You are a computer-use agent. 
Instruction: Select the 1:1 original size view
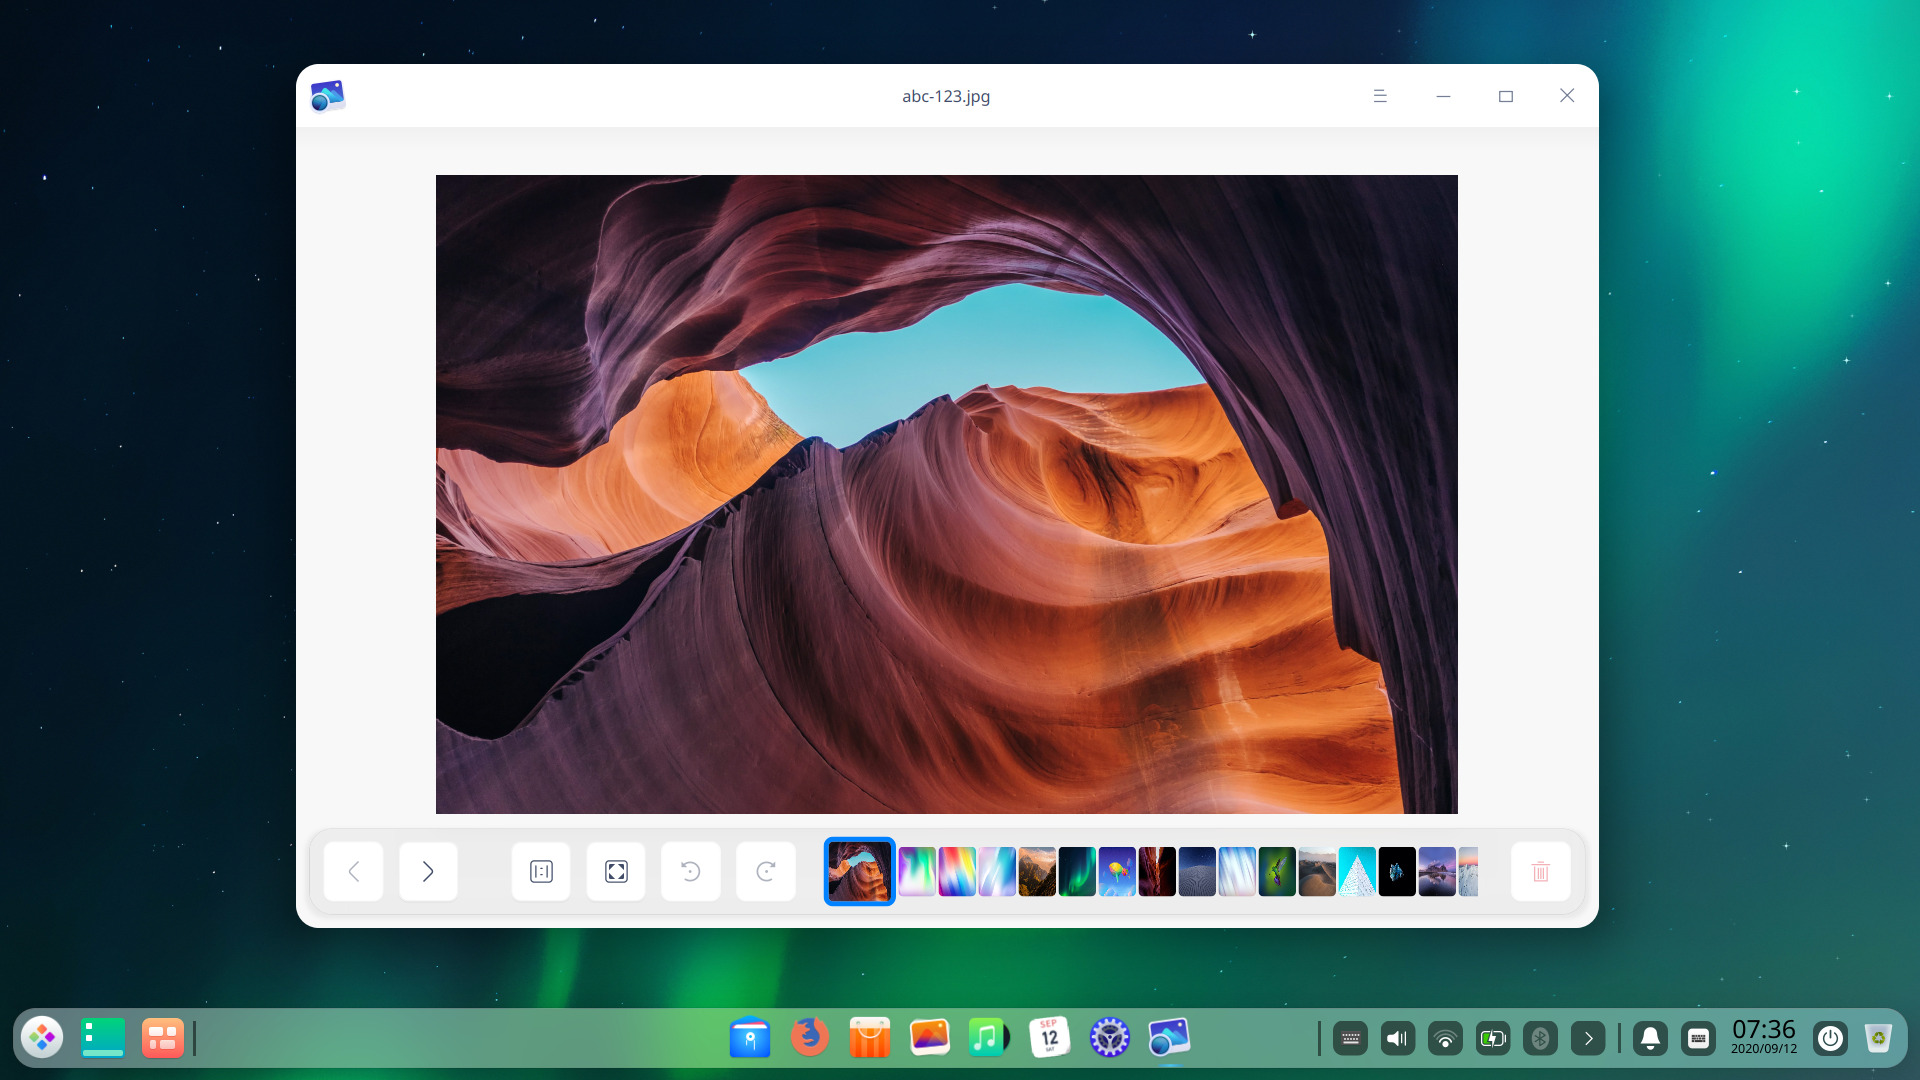[540, 871]
